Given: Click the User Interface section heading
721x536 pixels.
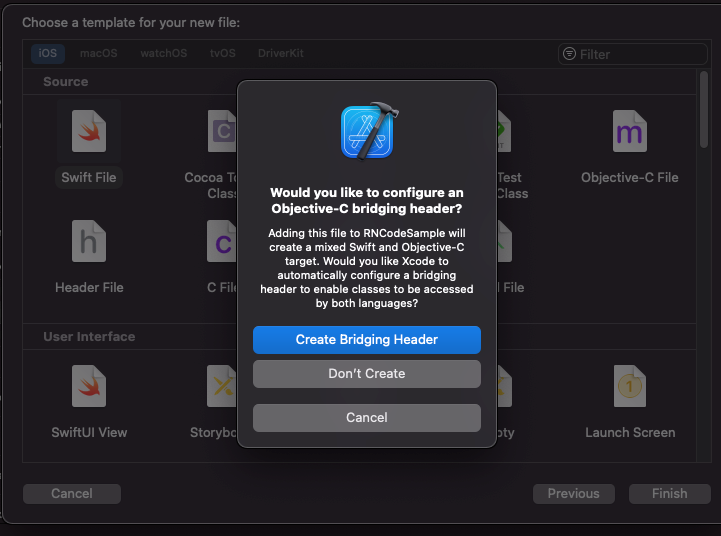Looking at the screenshot, I should [x=89, y=336].
